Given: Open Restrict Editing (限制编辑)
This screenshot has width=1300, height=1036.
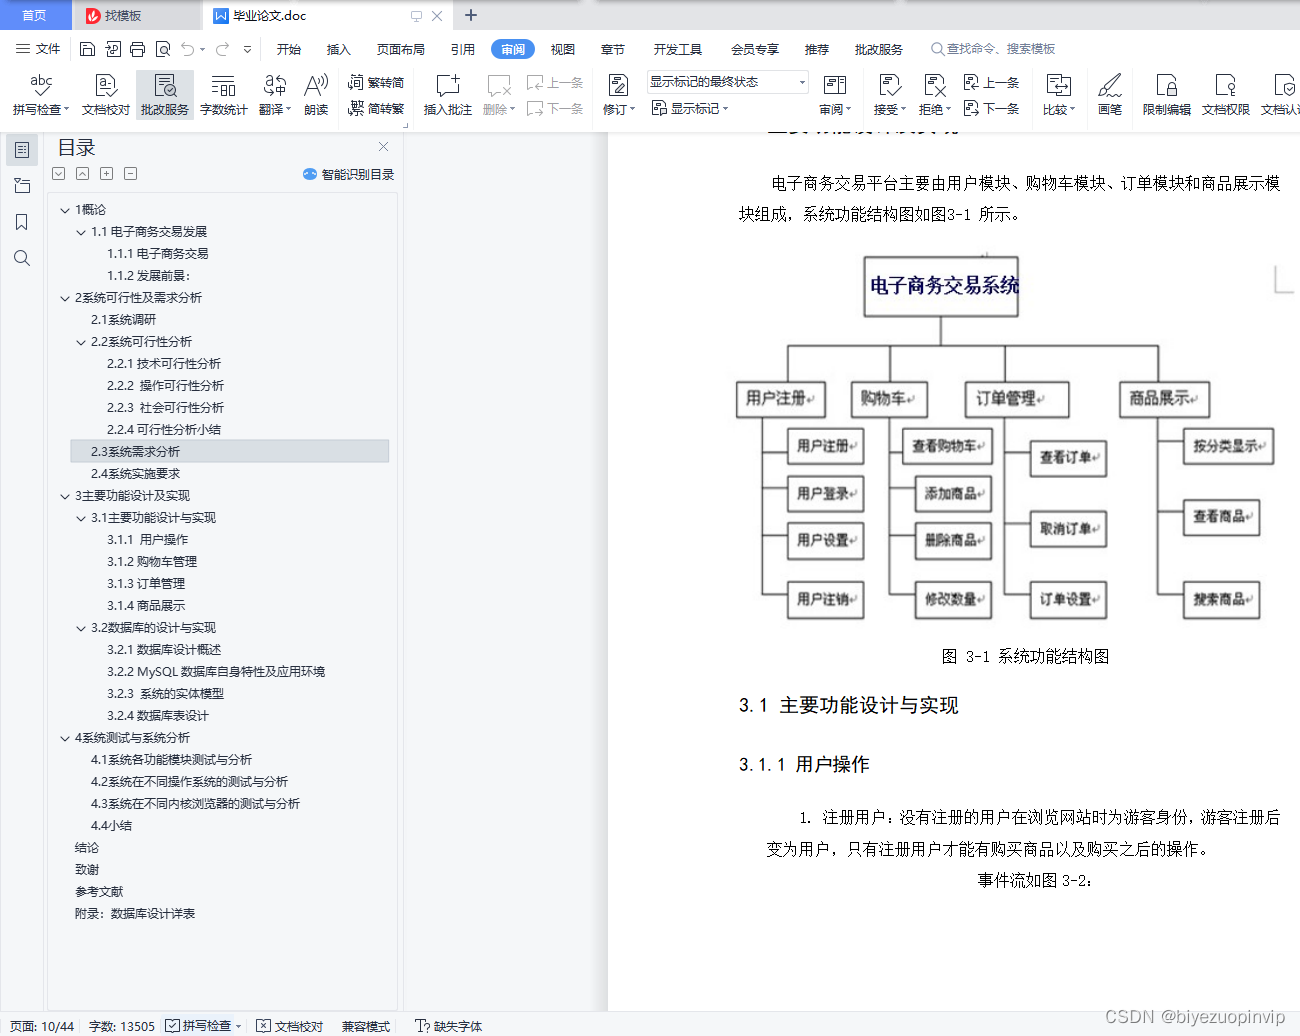Looking at the screenshot, I should 1167,95.
